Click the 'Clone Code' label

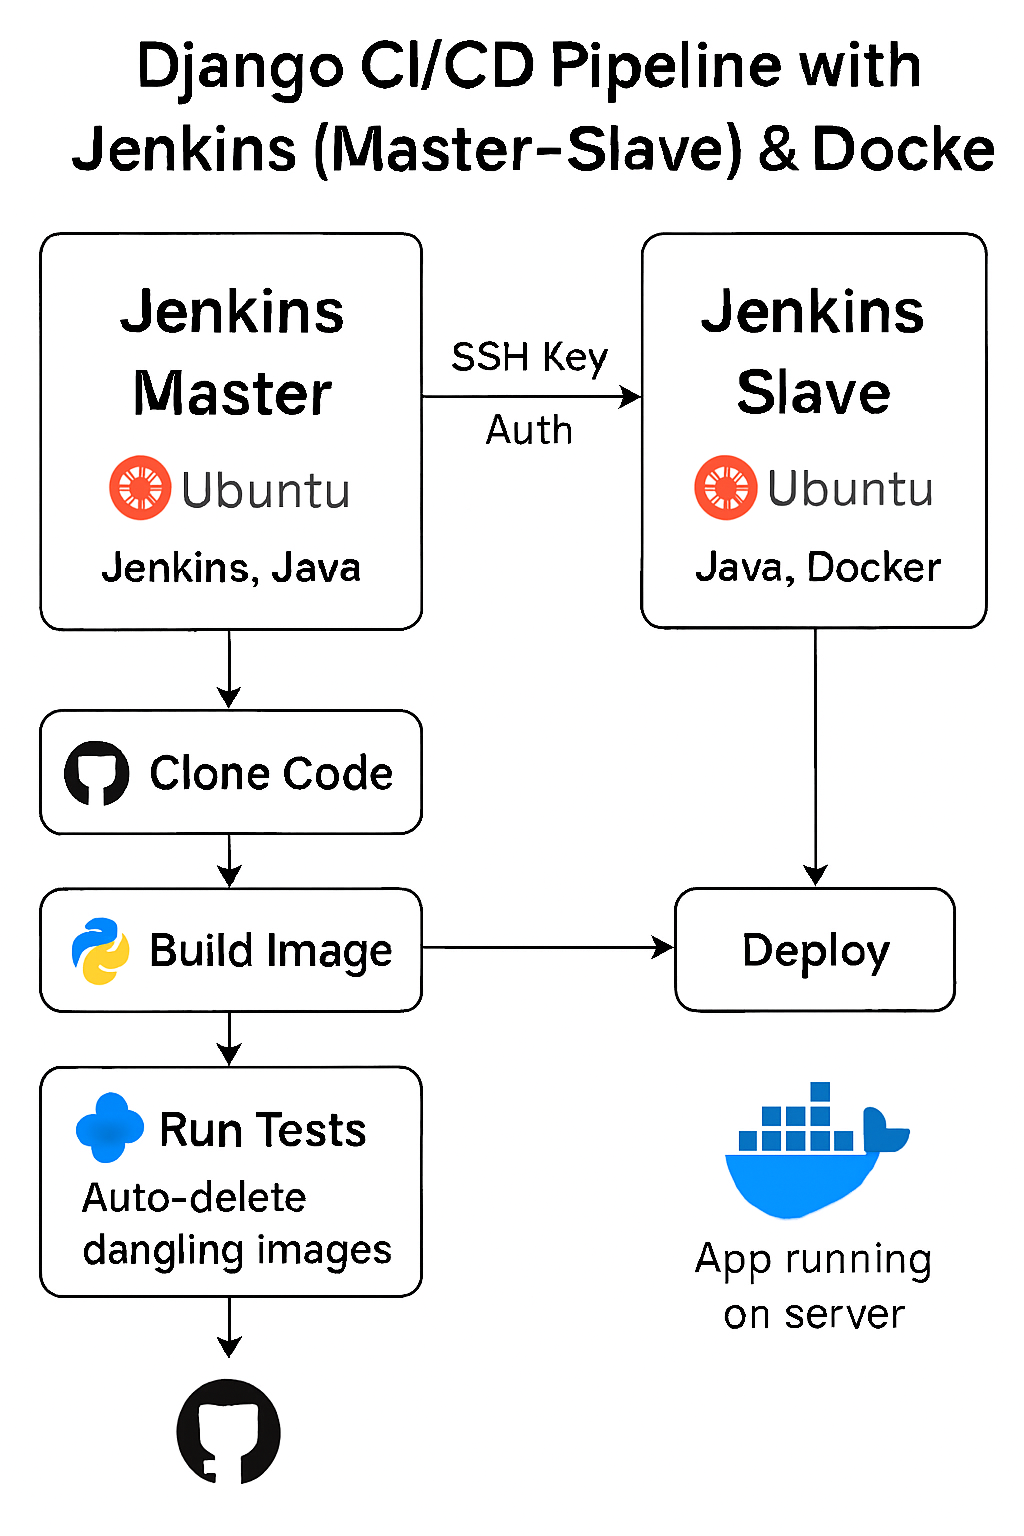[271, 773]
